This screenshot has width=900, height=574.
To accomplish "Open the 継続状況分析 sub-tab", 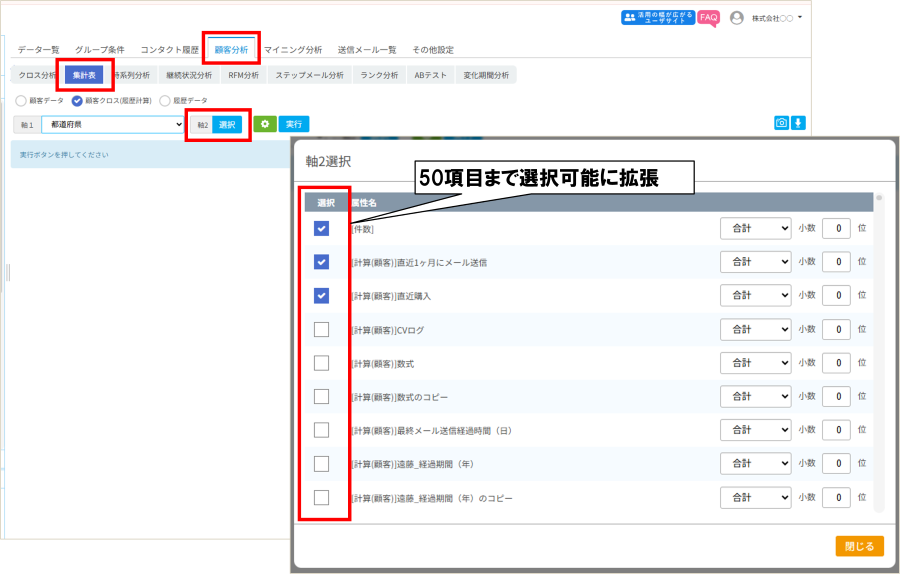I will (189, 75).
